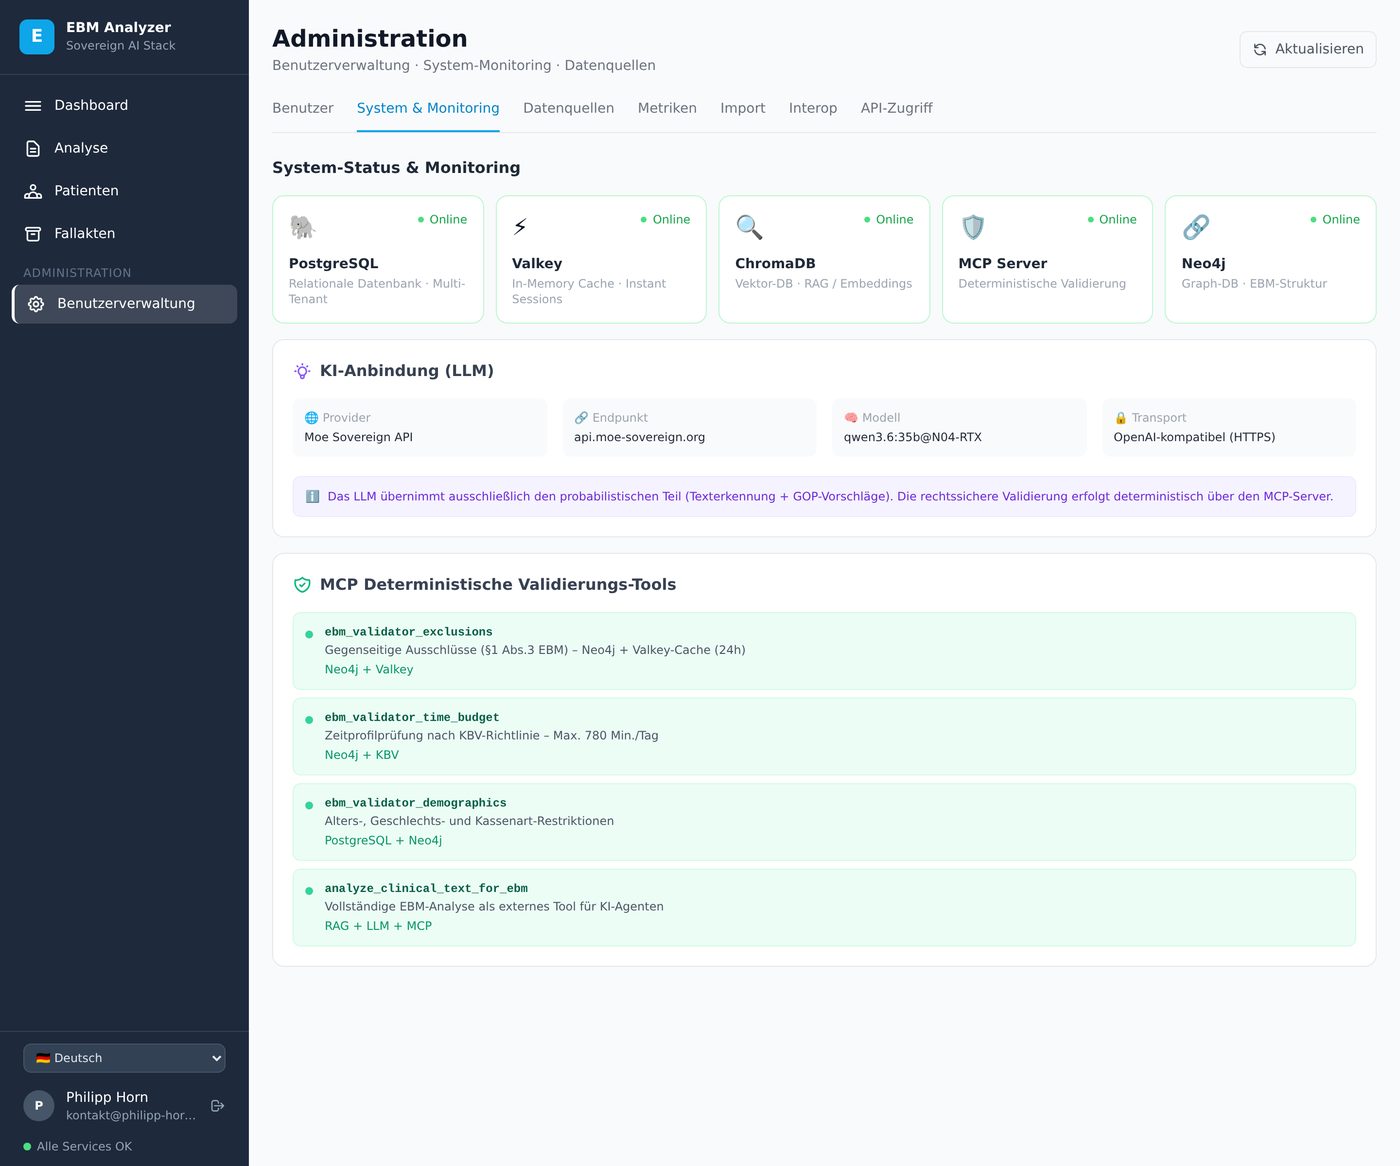Screen dimensions: 1400x1166
Task: Open the Deutsch language dropdown
Action: [x=124, y=1058]
